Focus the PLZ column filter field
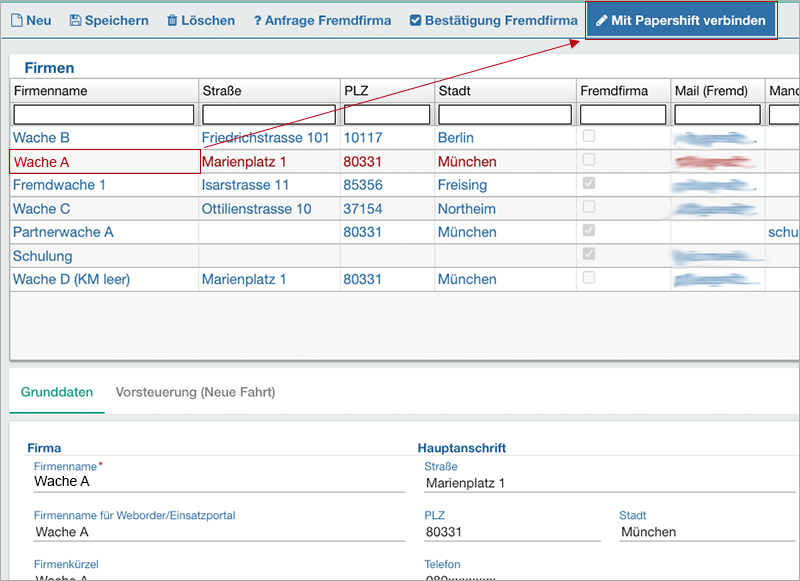Viewport: 800px width, 581px height. pos(387,114)
